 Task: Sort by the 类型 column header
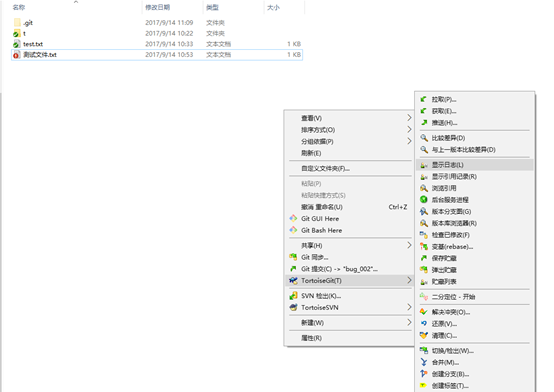[212, 7]
